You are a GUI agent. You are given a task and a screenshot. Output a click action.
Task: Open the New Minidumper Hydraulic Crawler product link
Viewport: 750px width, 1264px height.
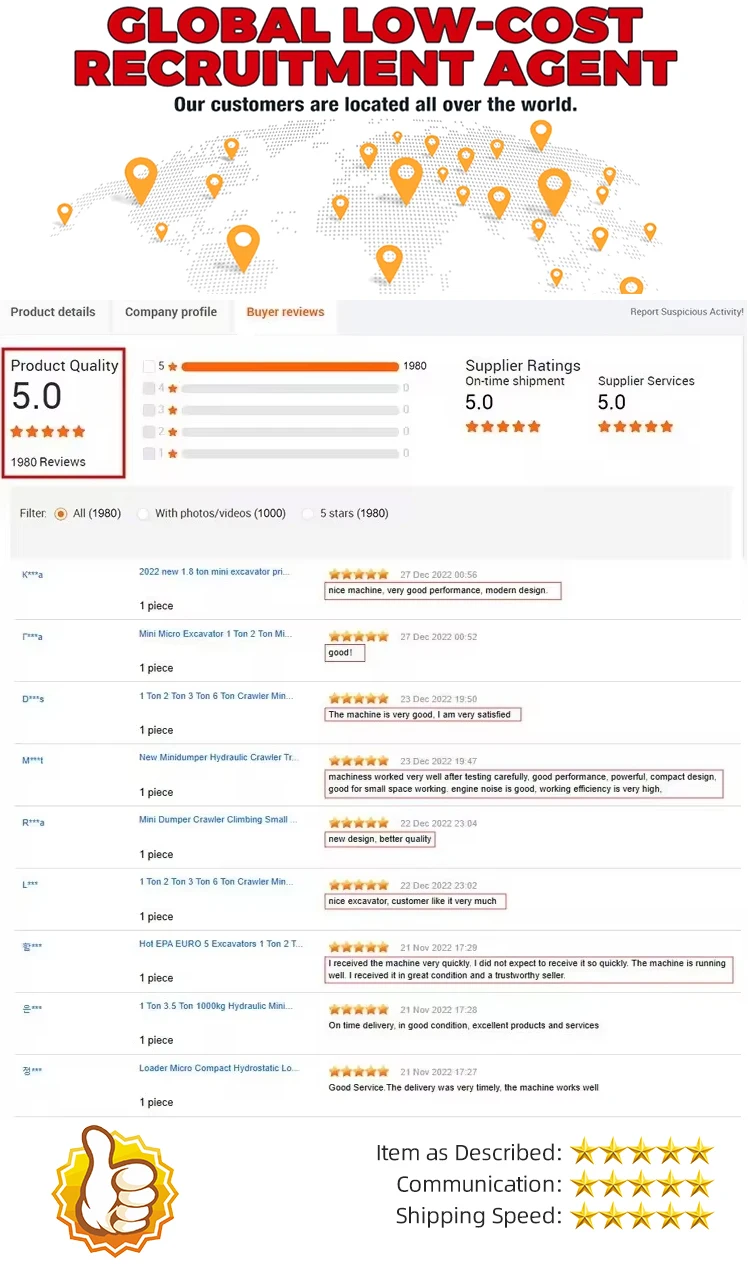point(218,758)
